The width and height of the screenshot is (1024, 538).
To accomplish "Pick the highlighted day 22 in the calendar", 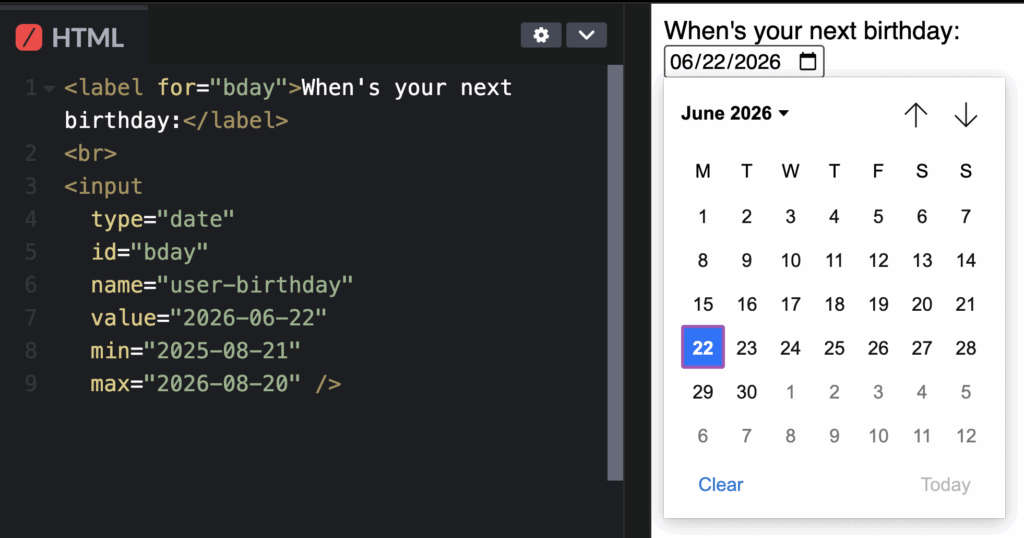I will coord(703,348).
